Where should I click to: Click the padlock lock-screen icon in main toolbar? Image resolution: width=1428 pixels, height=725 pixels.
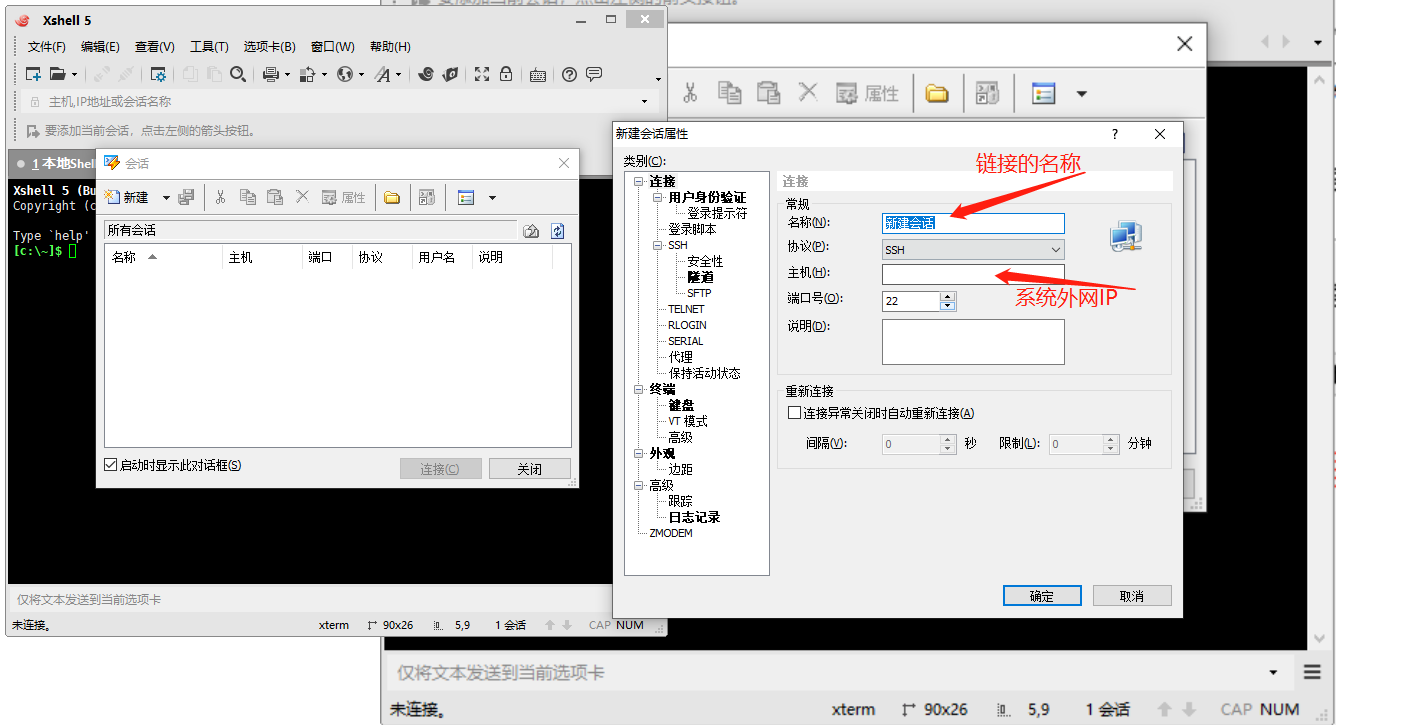click(x=506, y=74)
